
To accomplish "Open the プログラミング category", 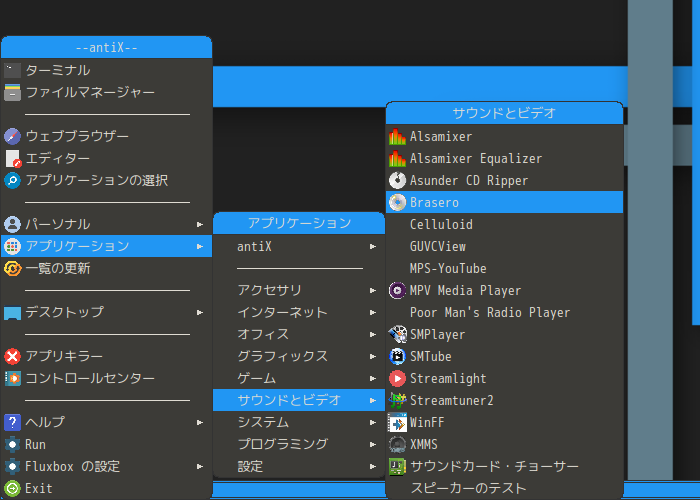I will pyautogui.click(x=299, y=444).
